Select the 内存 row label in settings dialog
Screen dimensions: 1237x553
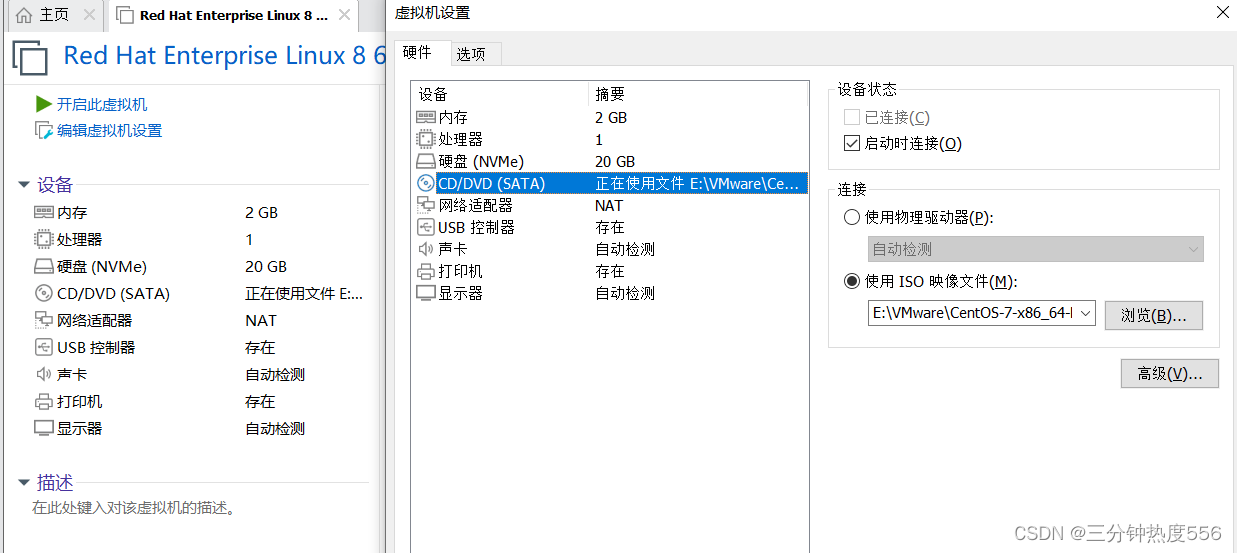[x=453, y=118]
